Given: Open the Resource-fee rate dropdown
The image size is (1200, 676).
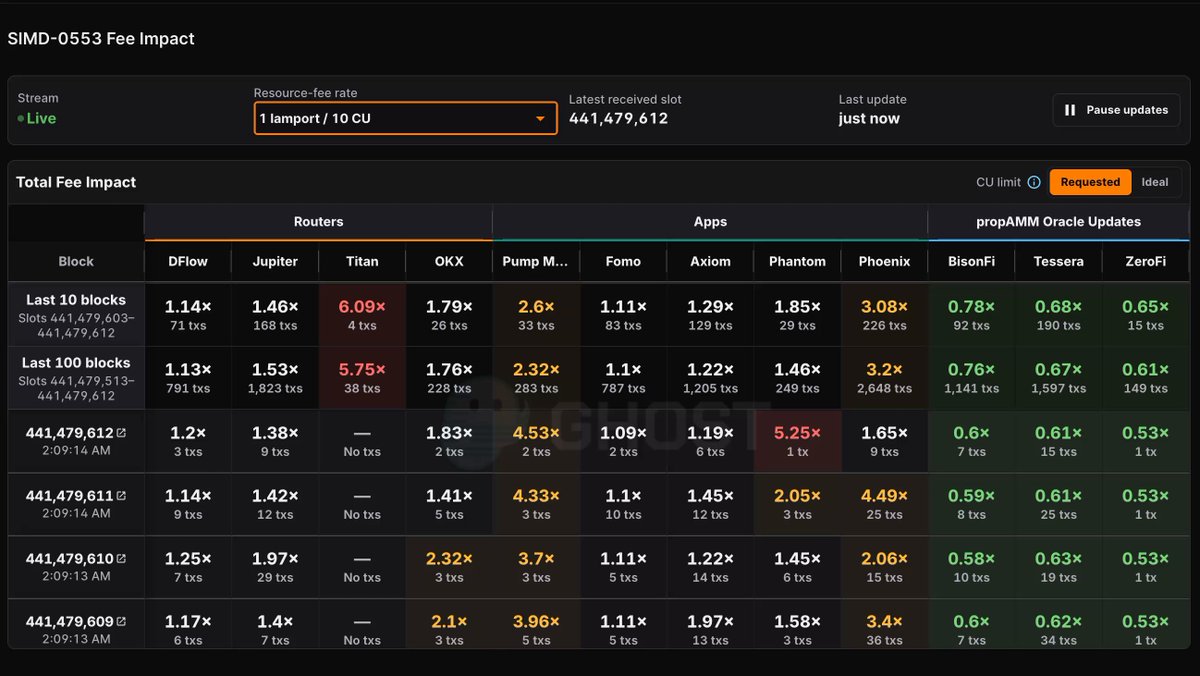Looking at the screenshot, I should (x=405, y=118).
